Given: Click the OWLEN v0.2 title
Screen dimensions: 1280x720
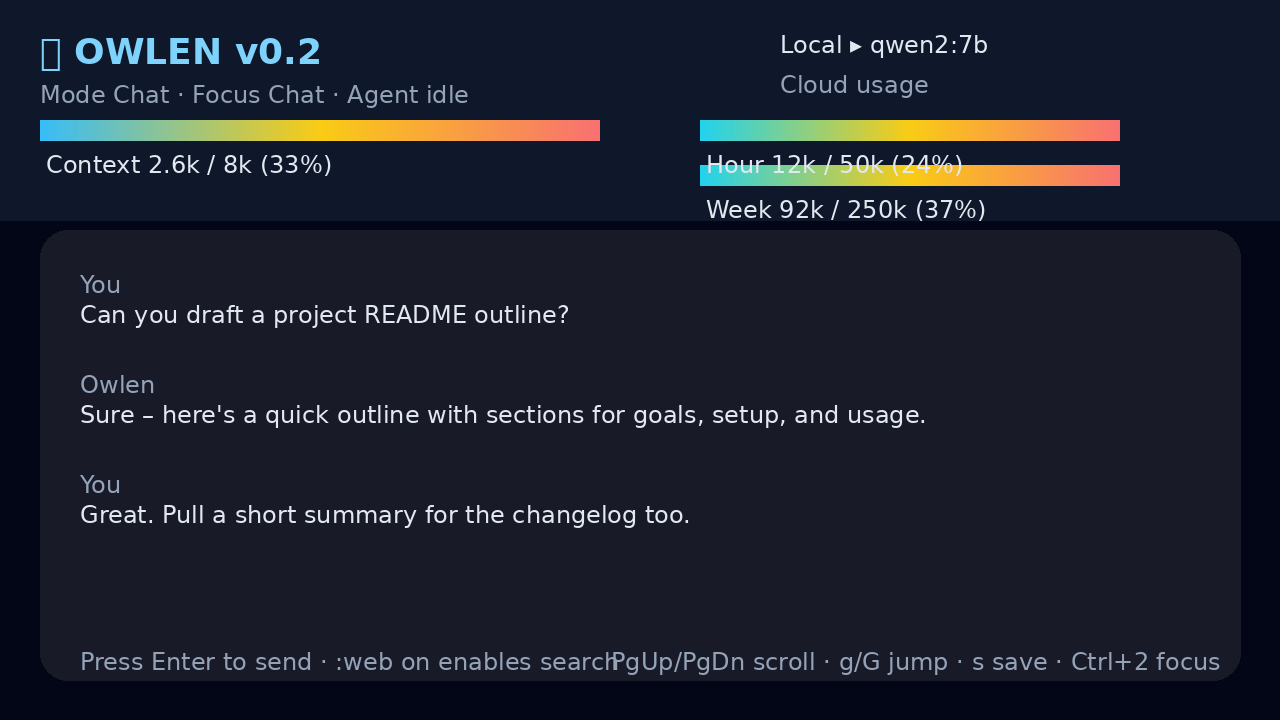Looking at the screenshot, I should point(198,53).
